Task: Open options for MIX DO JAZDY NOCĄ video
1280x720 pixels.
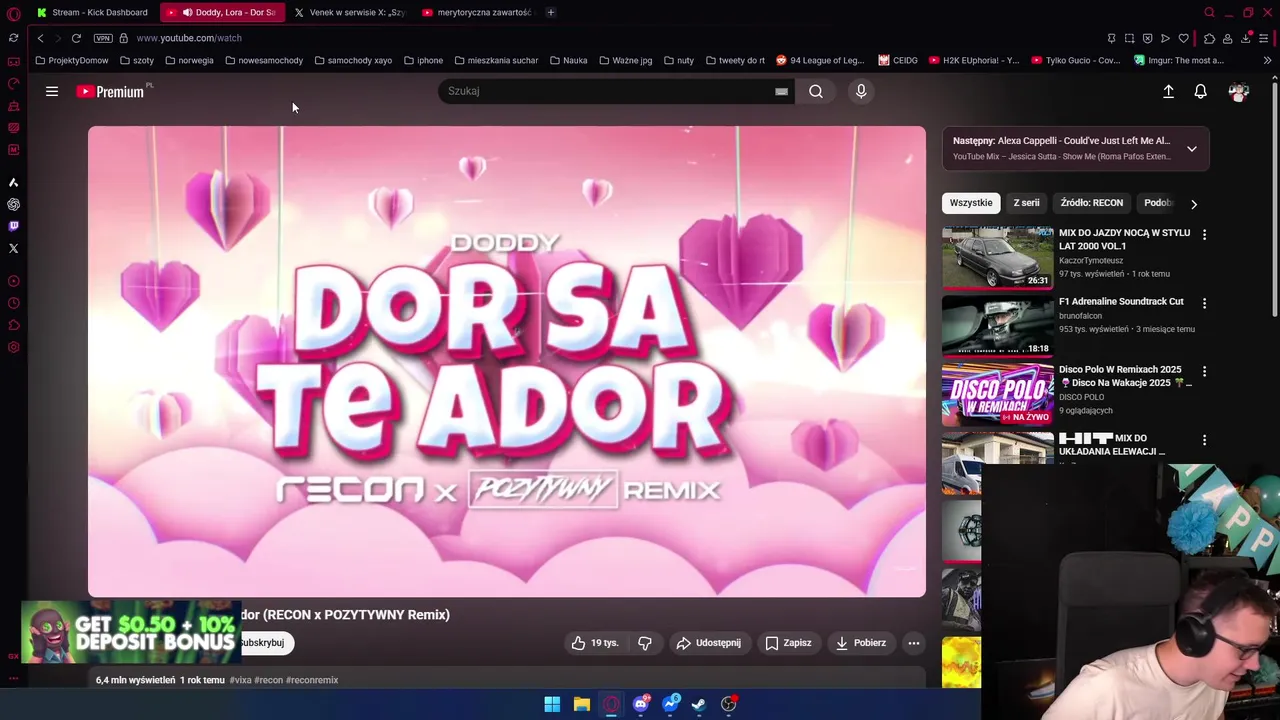Action: (x=1204, y=234)
